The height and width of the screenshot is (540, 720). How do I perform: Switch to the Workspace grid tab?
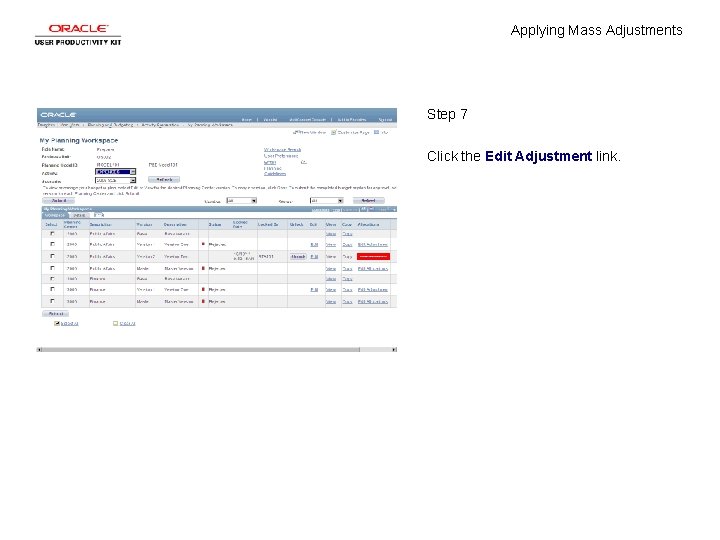pyautogui.click(x=55, y=215)
